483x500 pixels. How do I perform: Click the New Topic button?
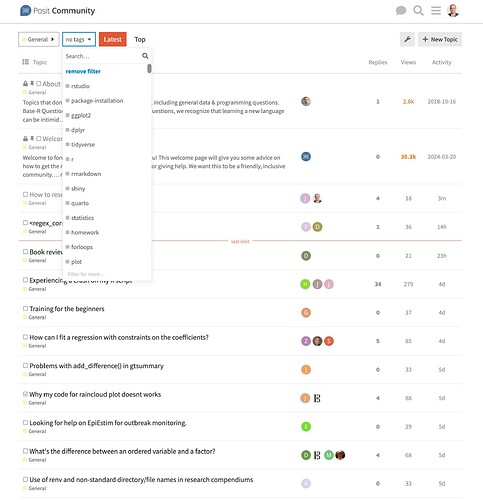click(x=440, y=39)
